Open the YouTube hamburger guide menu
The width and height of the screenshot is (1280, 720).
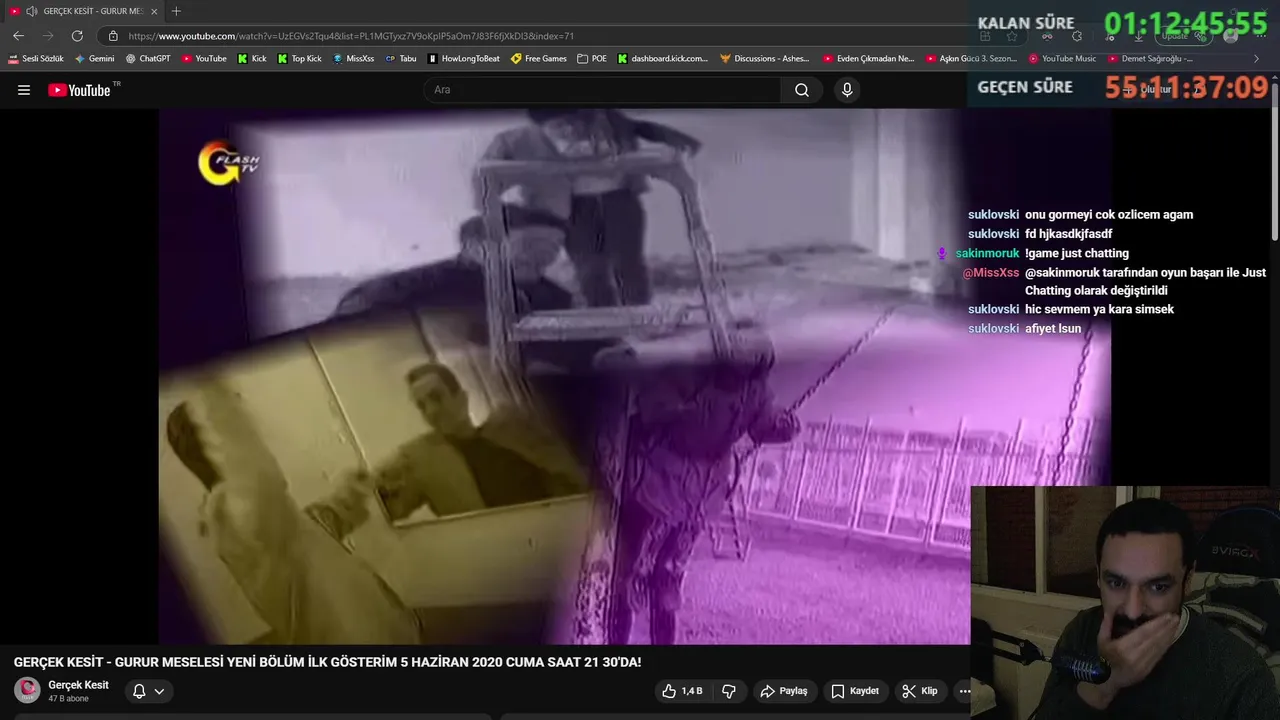[x=24, y=90]
